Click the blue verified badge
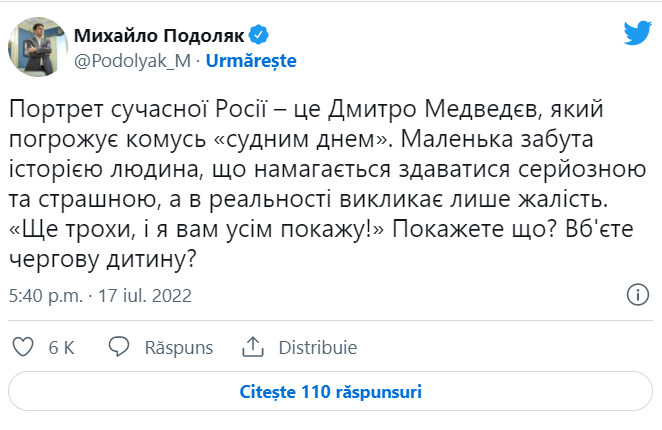This screenshot has width=662, height=430. coord(257,36)
